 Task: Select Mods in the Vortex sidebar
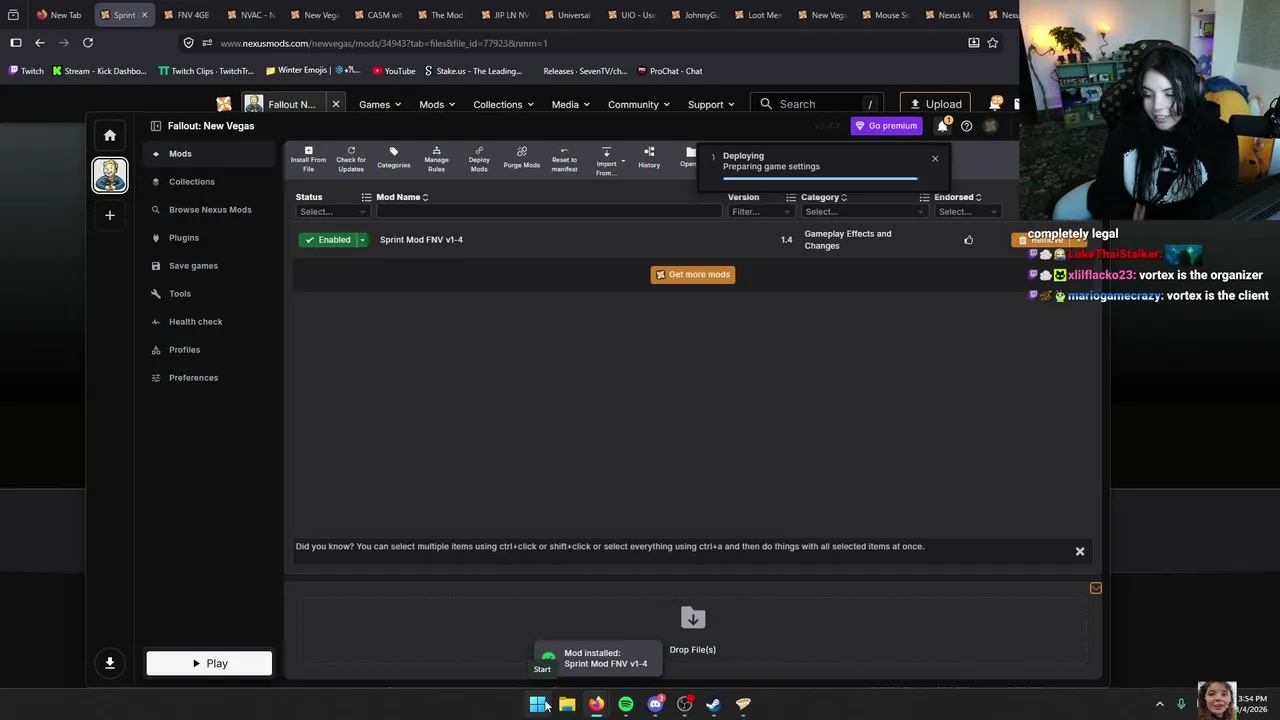210,154
